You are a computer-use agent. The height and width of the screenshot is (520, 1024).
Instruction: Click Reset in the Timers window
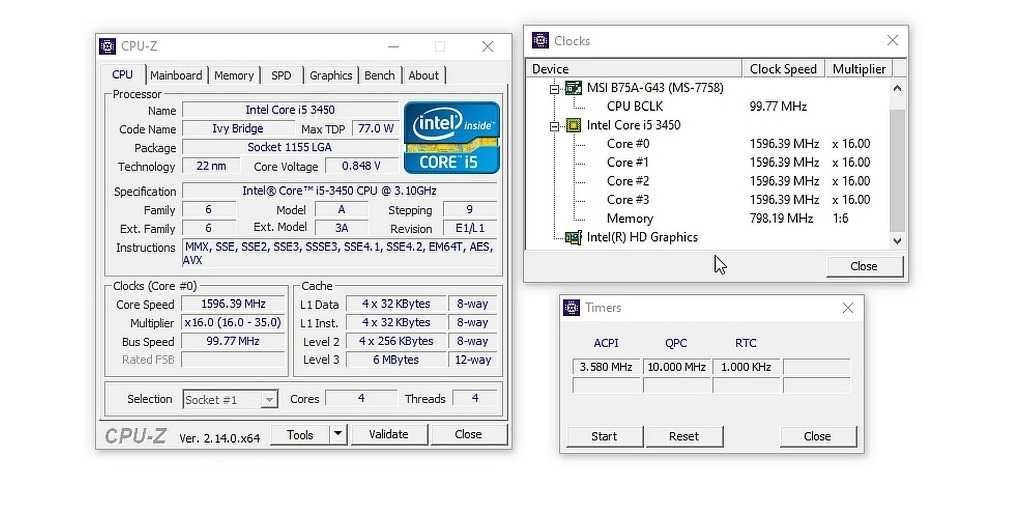(684, 436)
